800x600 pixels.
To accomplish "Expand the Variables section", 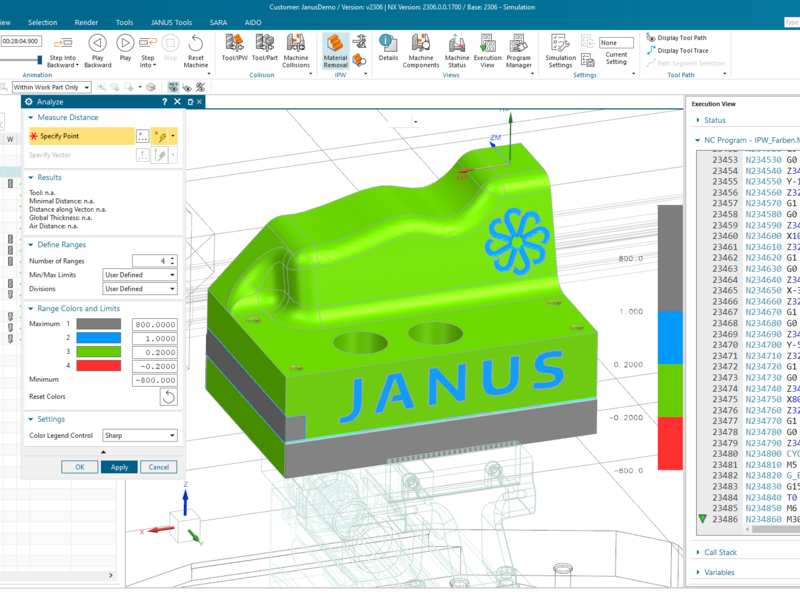I will pos(698,572).
